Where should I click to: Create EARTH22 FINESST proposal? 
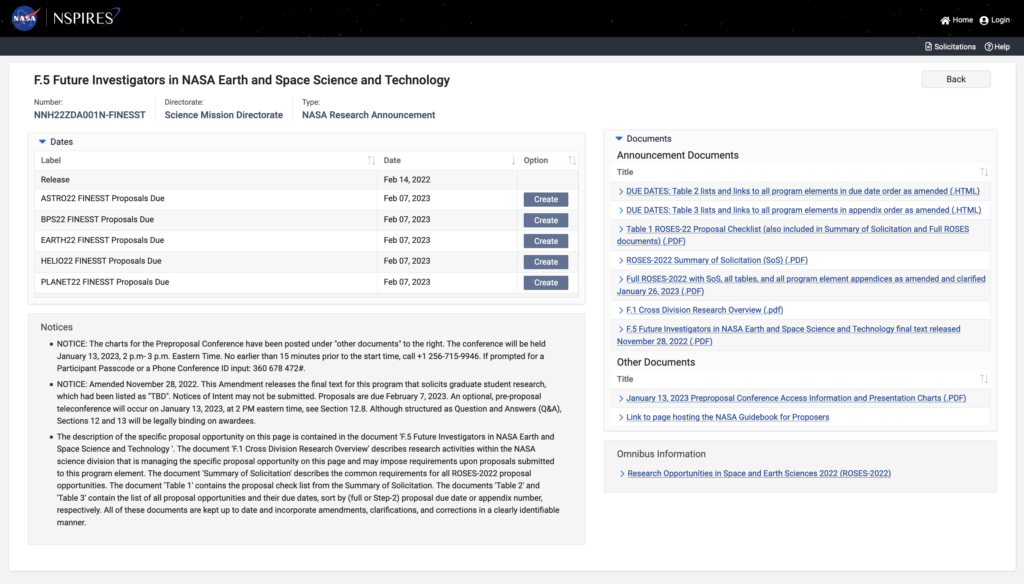click(x=545, y=241)
